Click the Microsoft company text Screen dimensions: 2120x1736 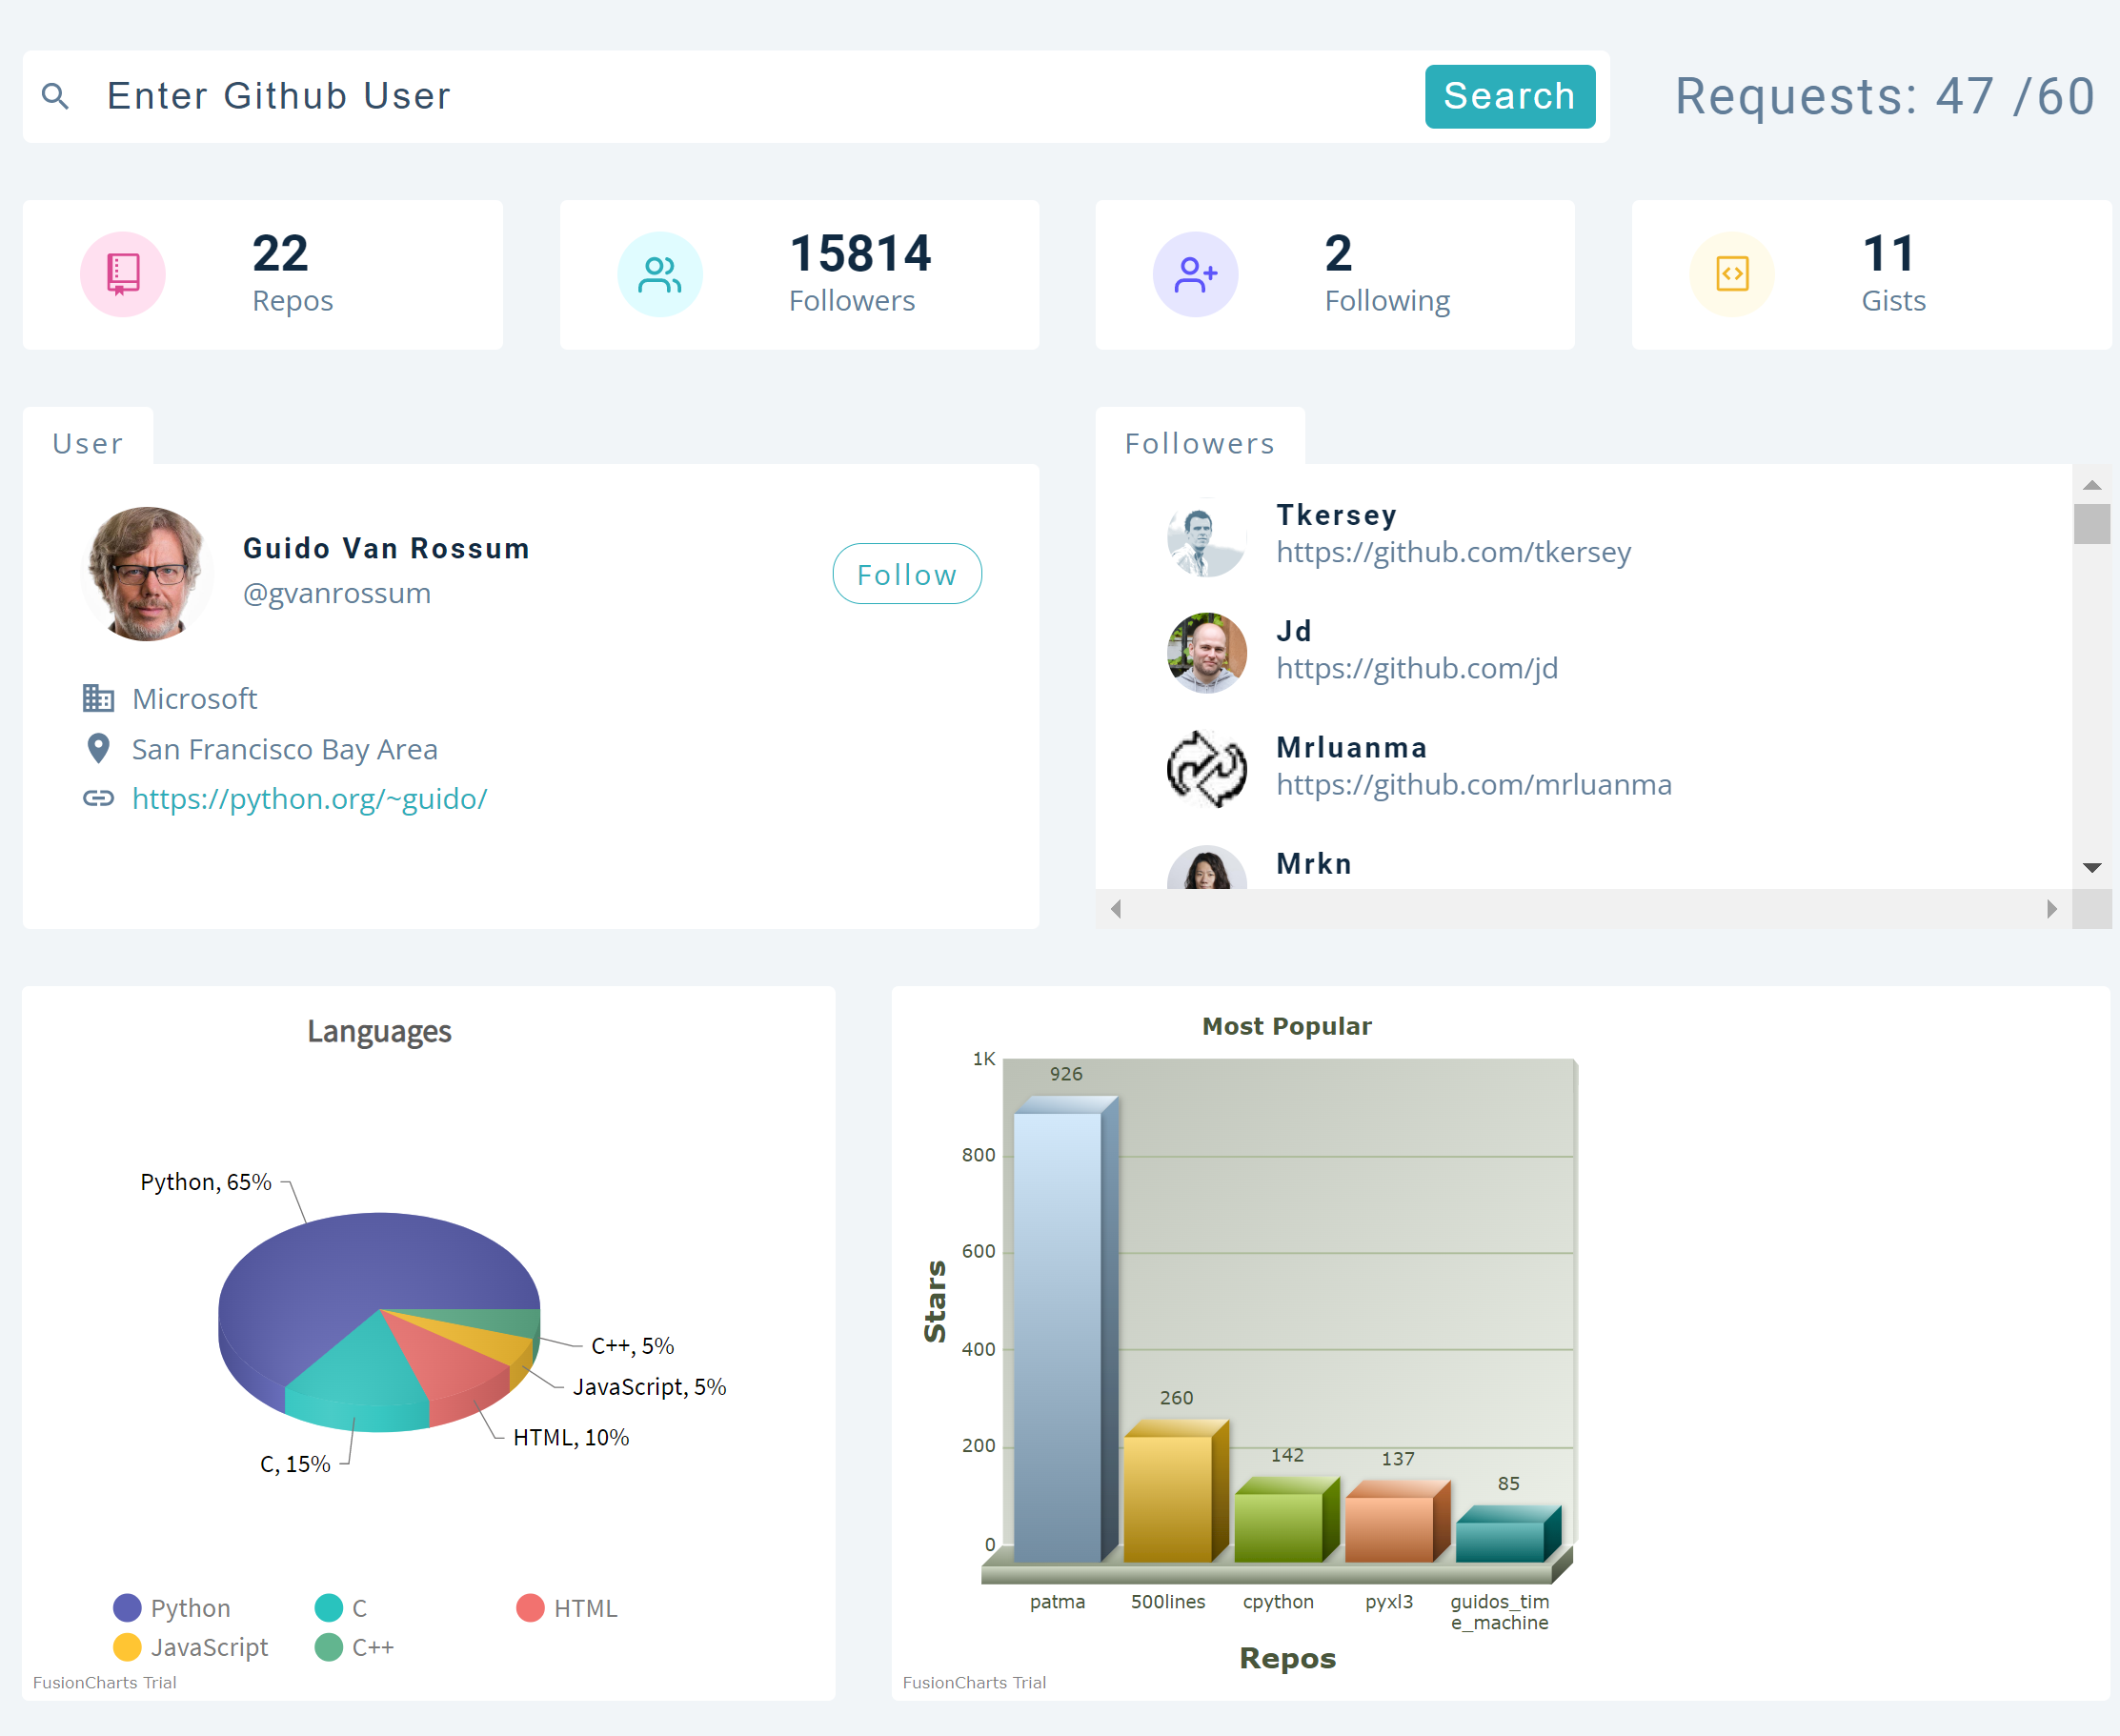coord(195,698)
